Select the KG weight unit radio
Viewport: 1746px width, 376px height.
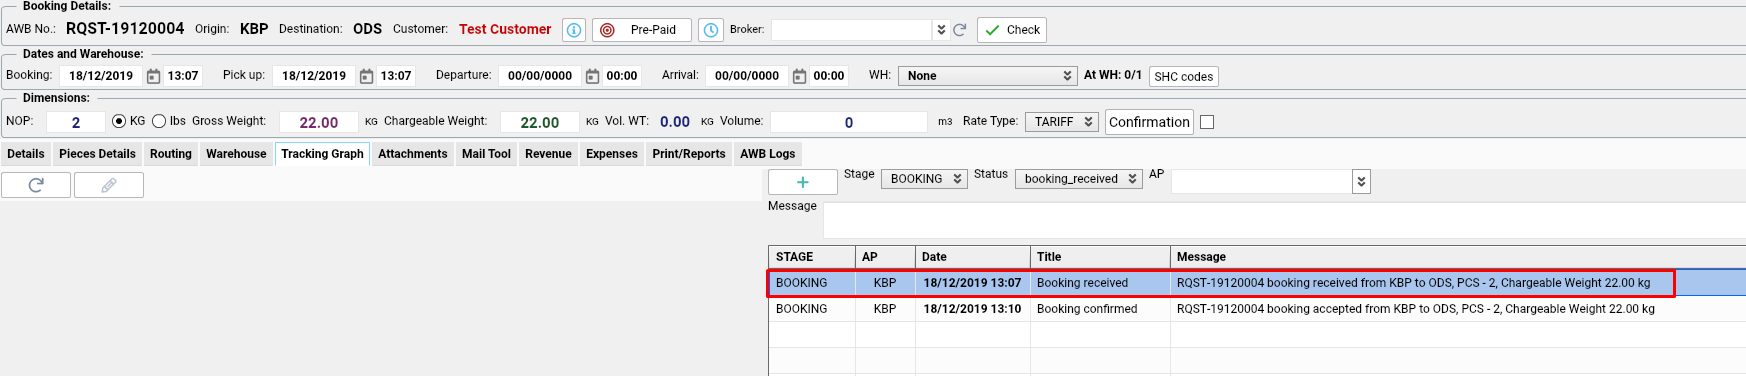coord(119,121)
